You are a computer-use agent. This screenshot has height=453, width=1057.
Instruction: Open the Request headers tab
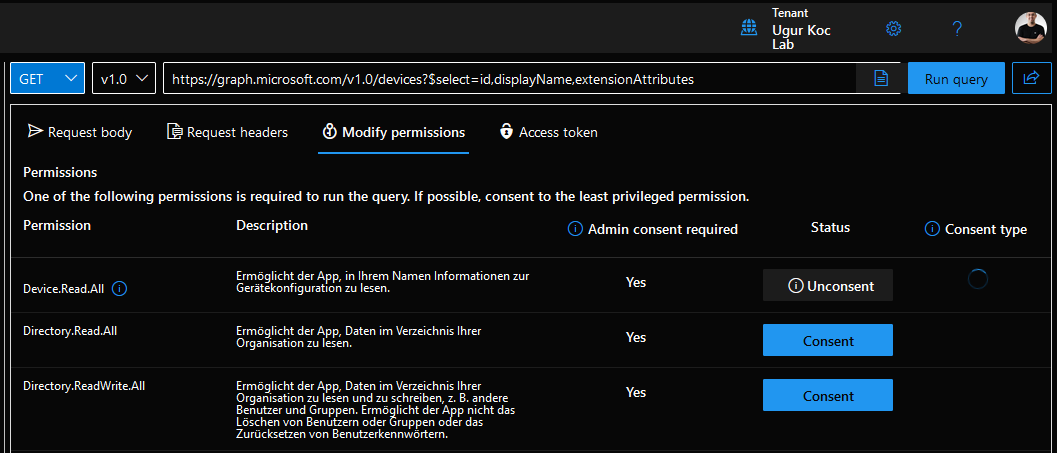[x=227, y=132]
